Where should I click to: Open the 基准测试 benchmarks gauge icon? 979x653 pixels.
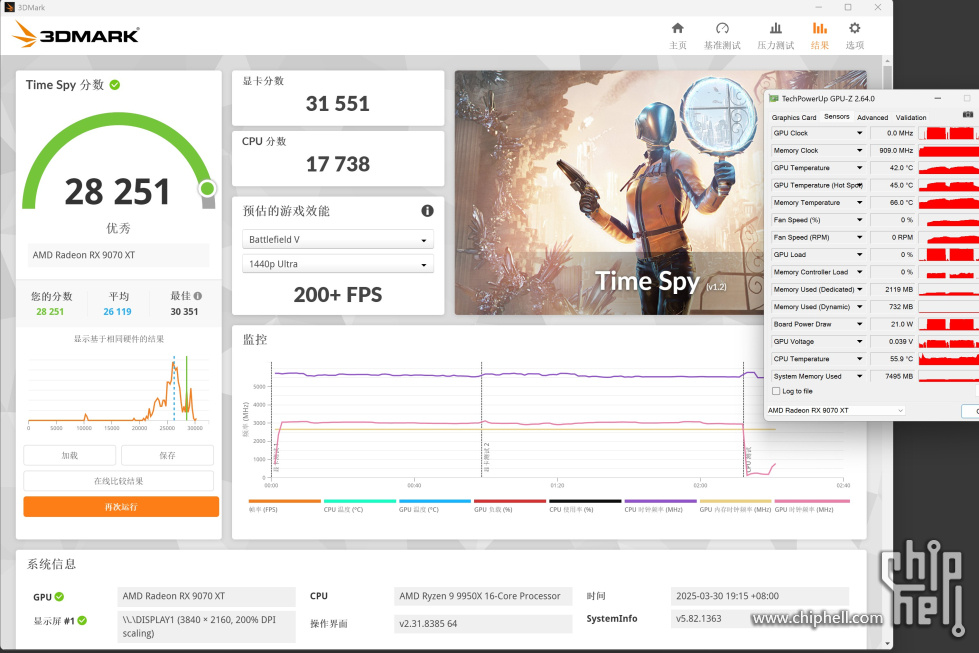(722, 28)
